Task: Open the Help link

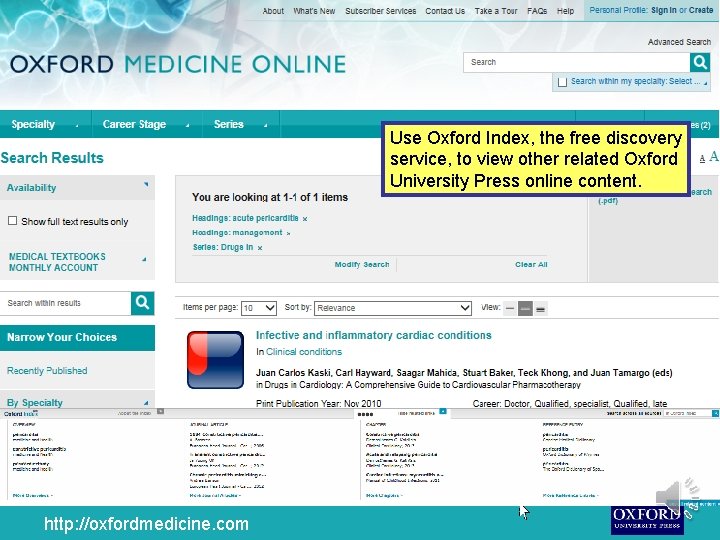Action: tap(565, 11)
